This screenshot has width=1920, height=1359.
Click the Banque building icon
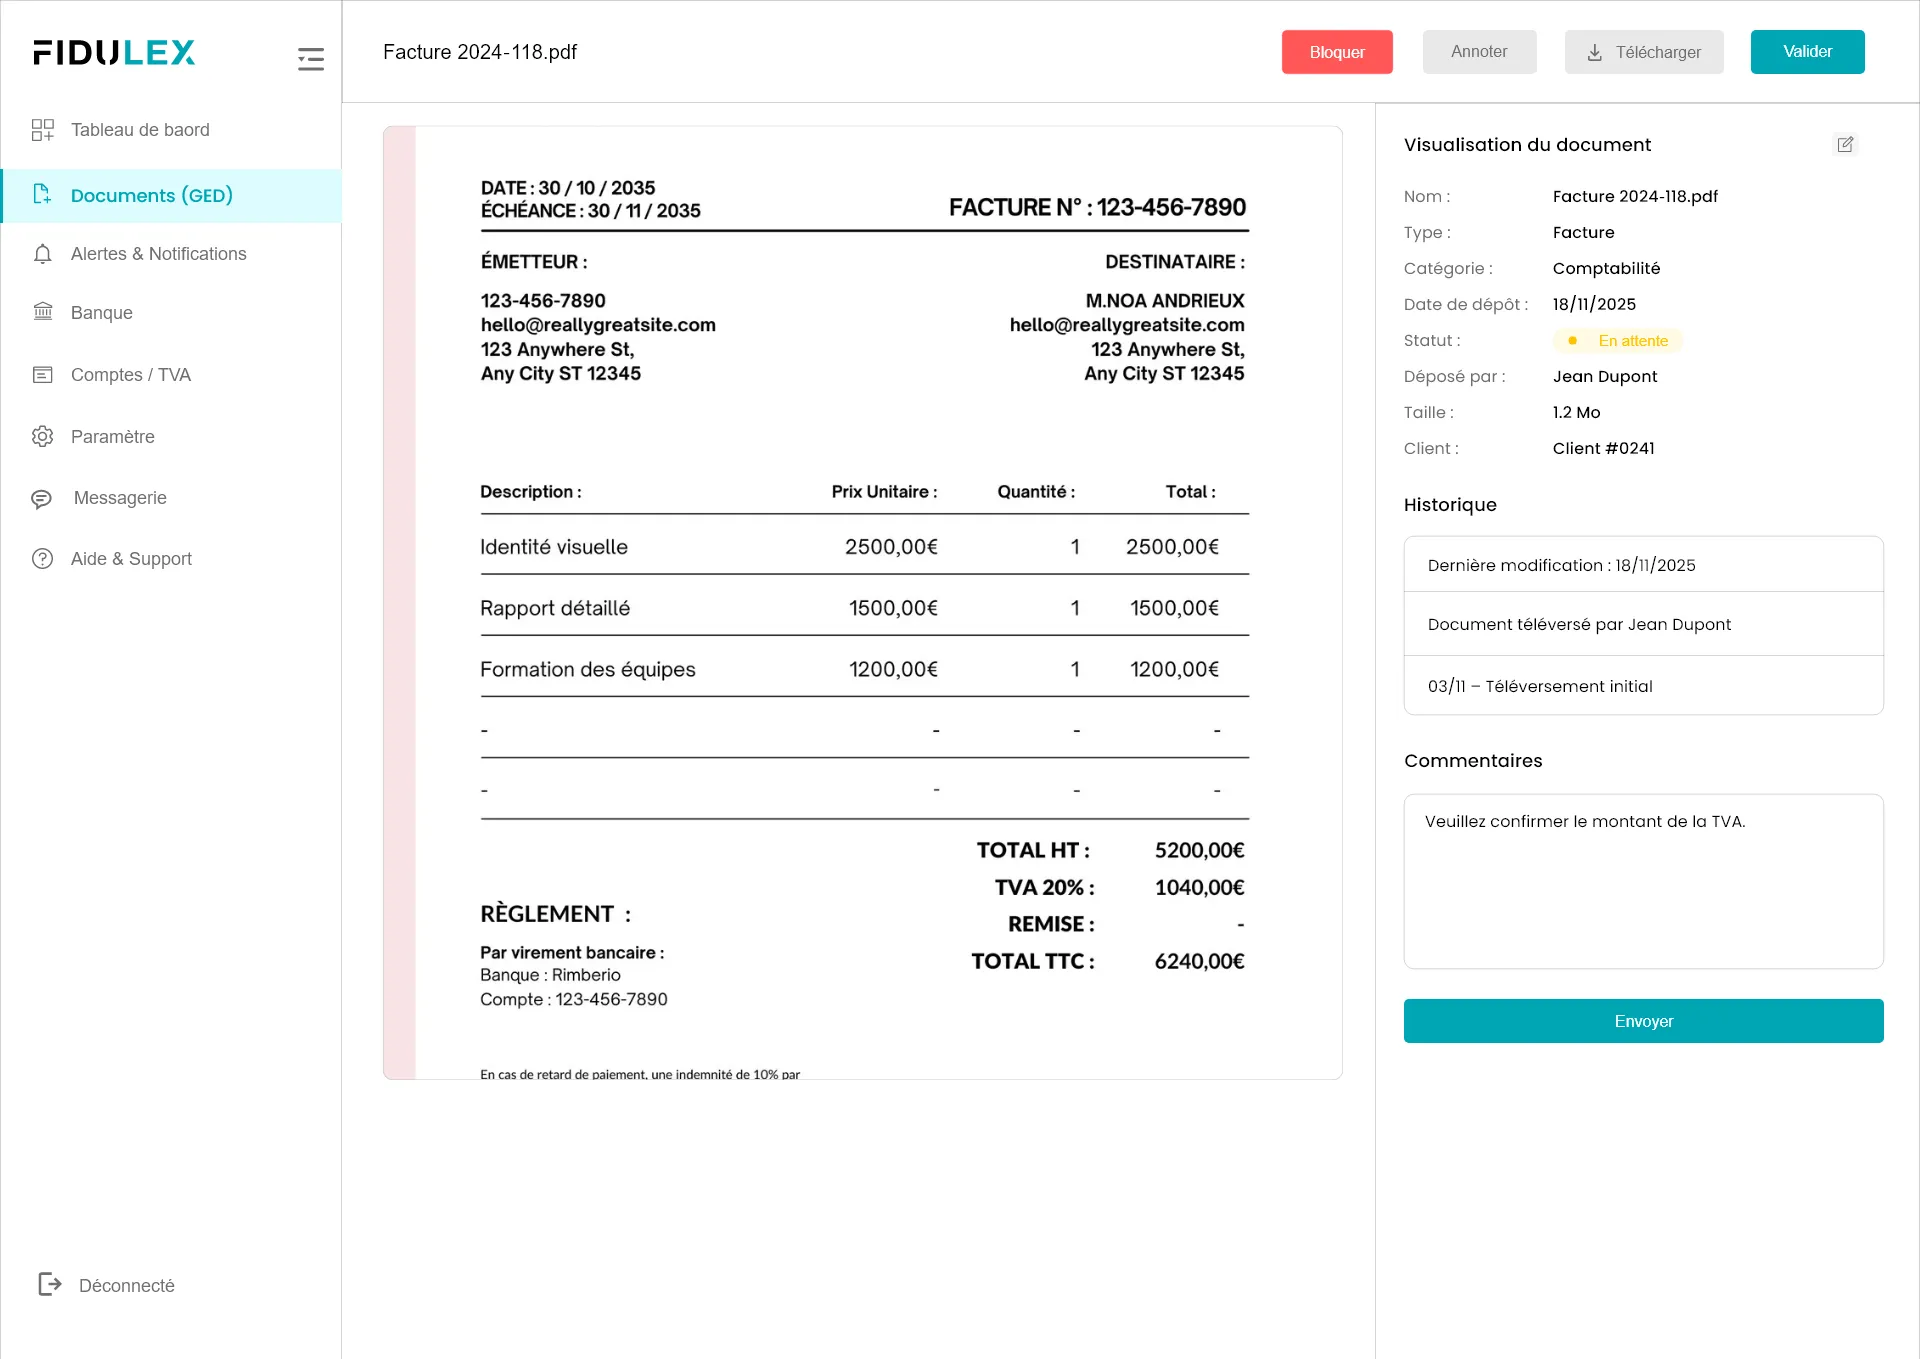point(42,312)
